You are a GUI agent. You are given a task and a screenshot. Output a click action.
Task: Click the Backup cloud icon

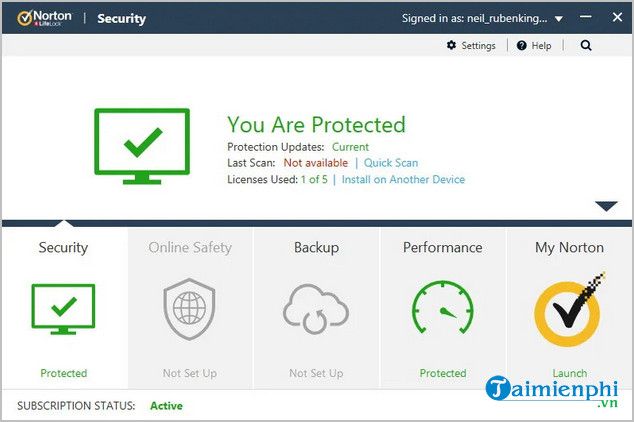coord(316,309)
